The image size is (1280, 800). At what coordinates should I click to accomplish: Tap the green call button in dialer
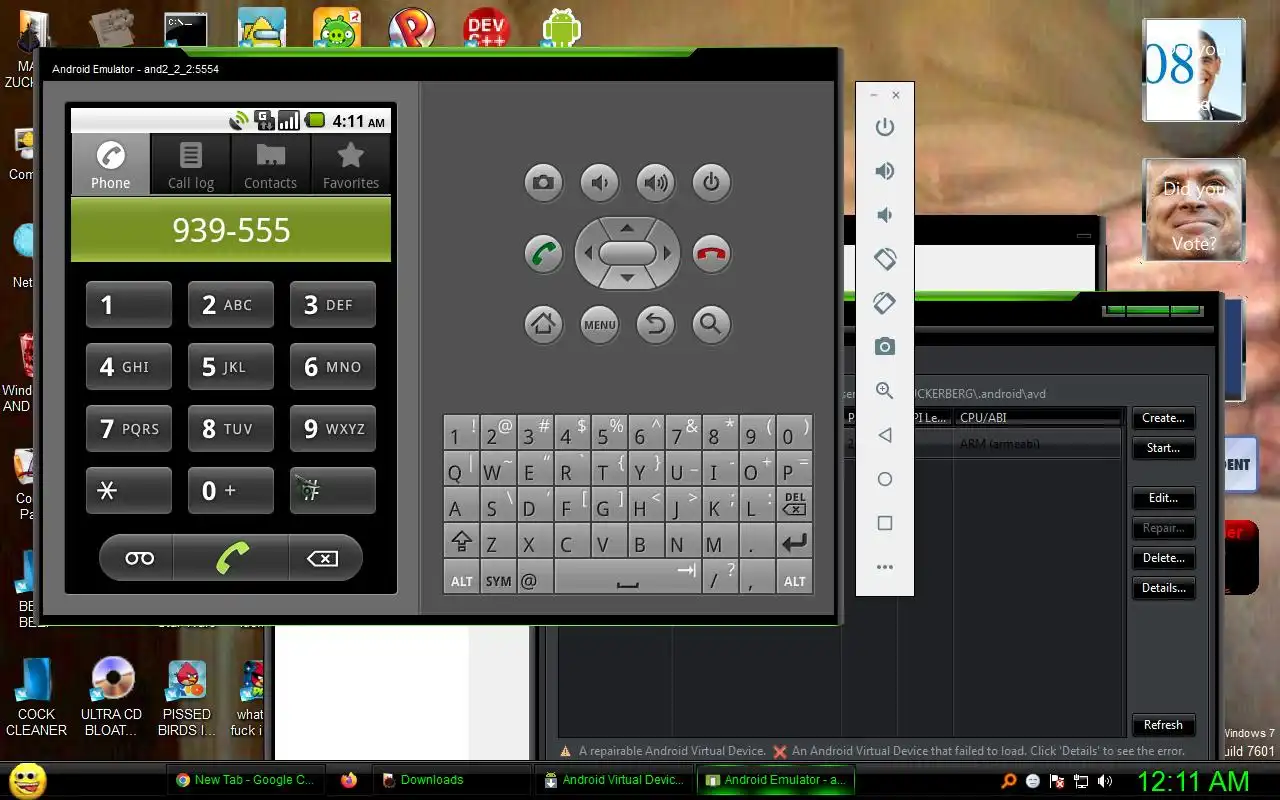click(x=231, y=558)
